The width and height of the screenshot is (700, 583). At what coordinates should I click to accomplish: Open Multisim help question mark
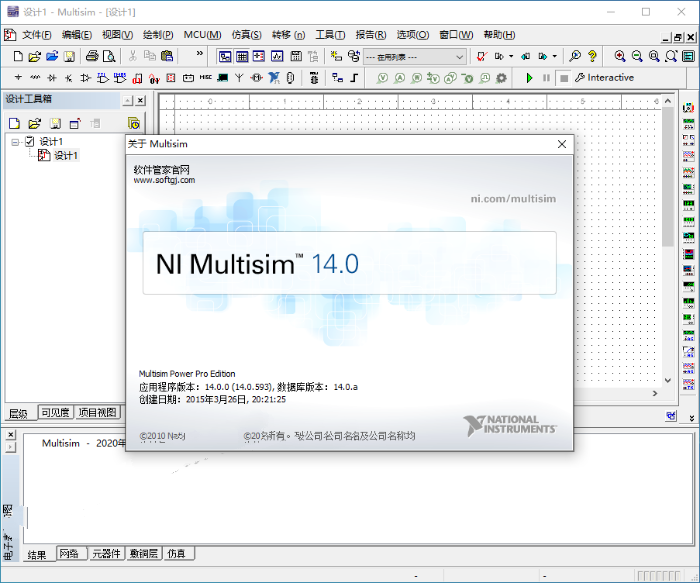coord(592,56)
